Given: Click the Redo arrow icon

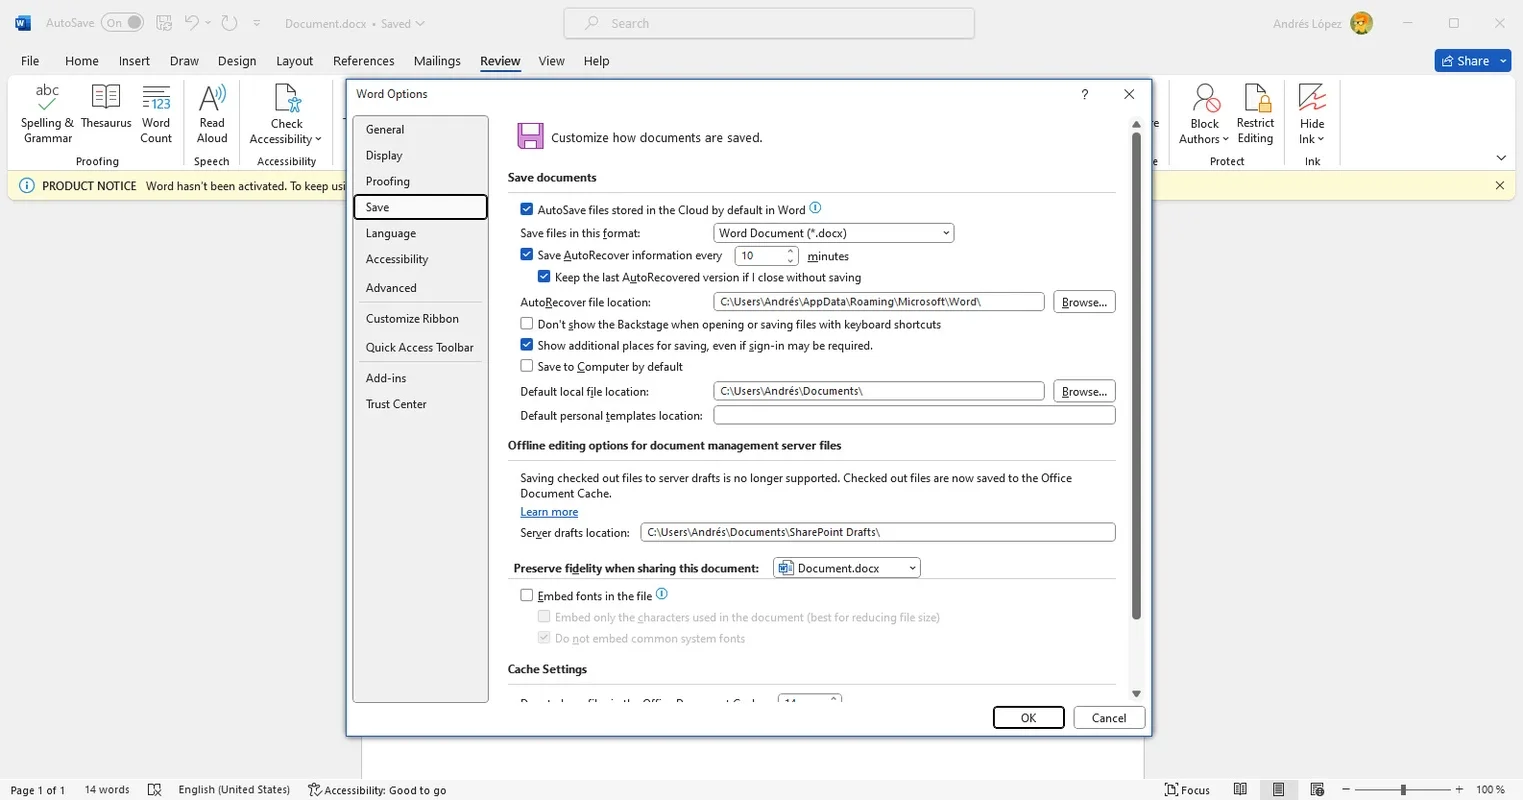Looking at the screenshot, I should pyautogui.click(x=230, y=23).
